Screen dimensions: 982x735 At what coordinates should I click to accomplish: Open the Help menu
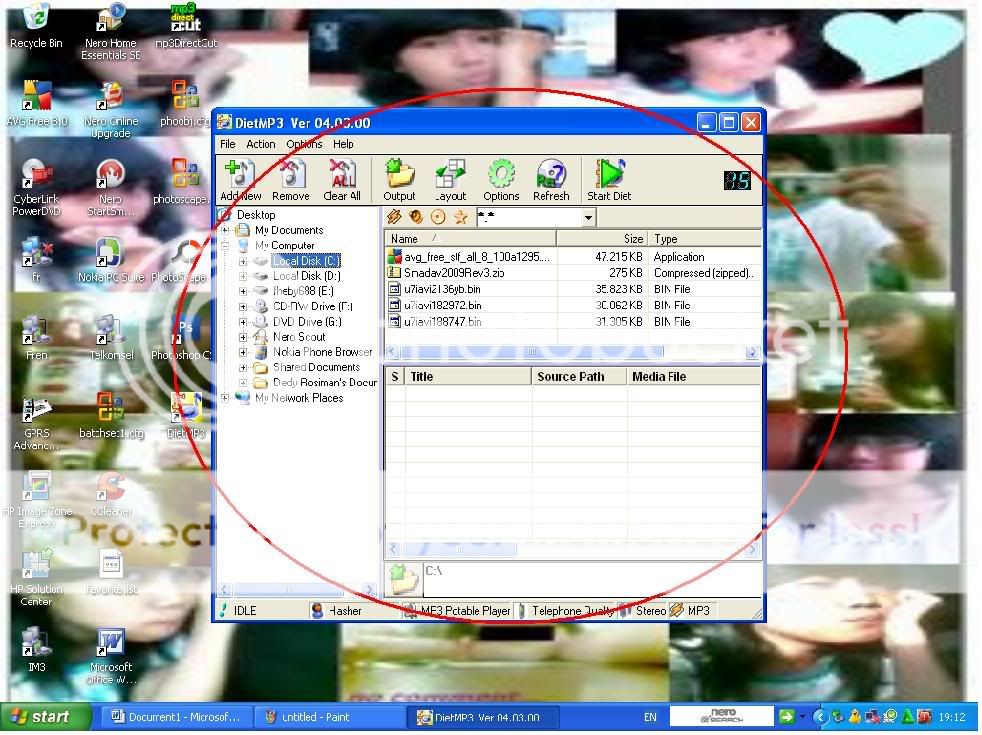point(343,144)
